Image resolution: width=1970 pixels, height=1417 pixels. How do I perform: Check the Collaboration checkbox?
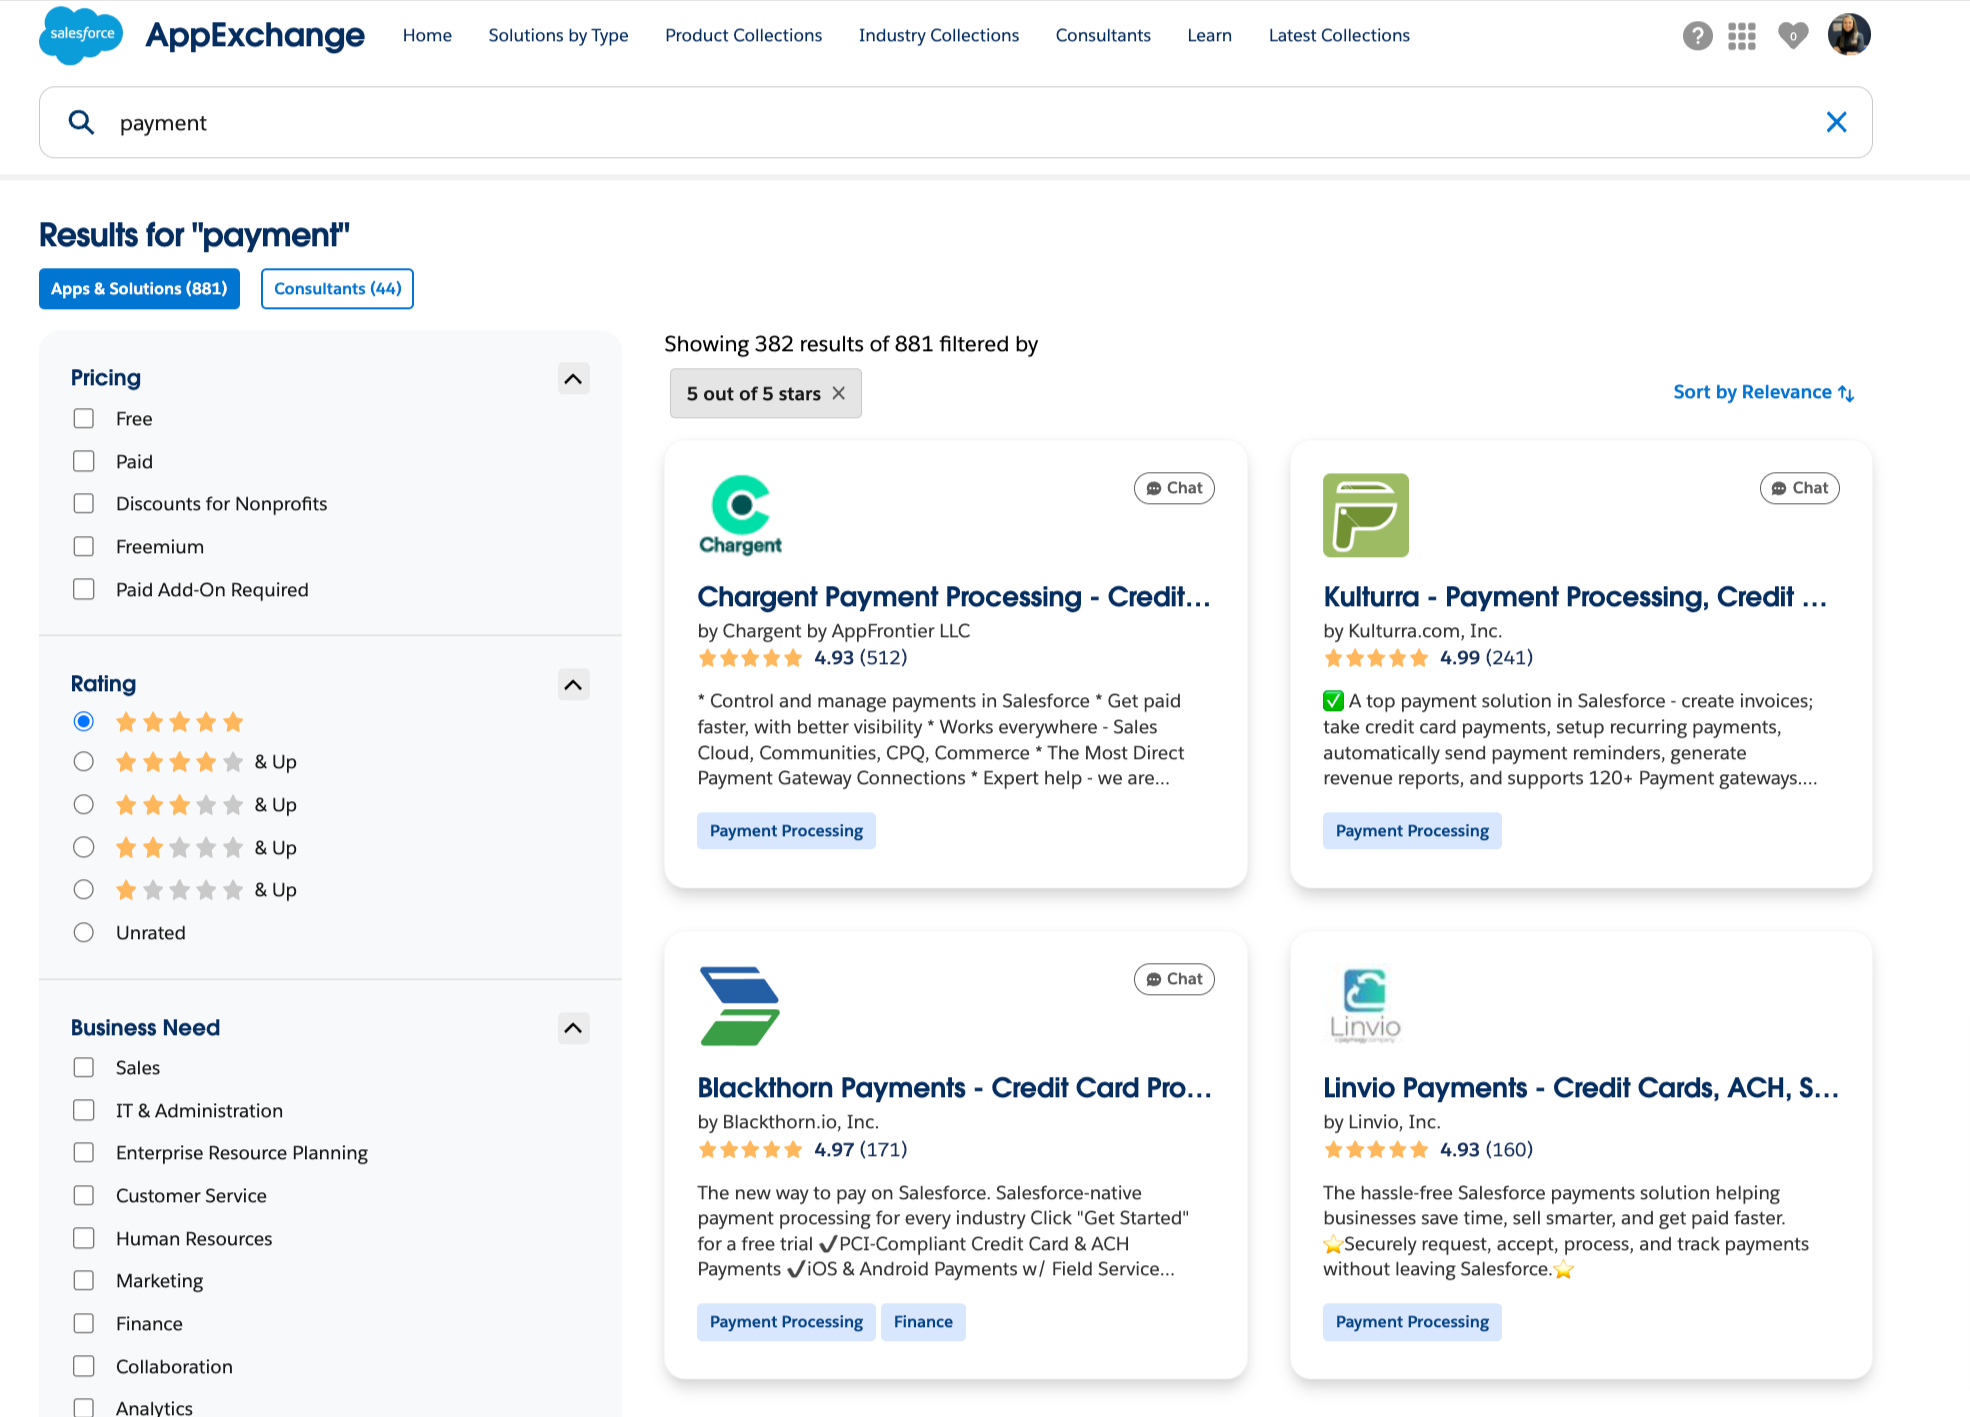tap(84, 1366)
